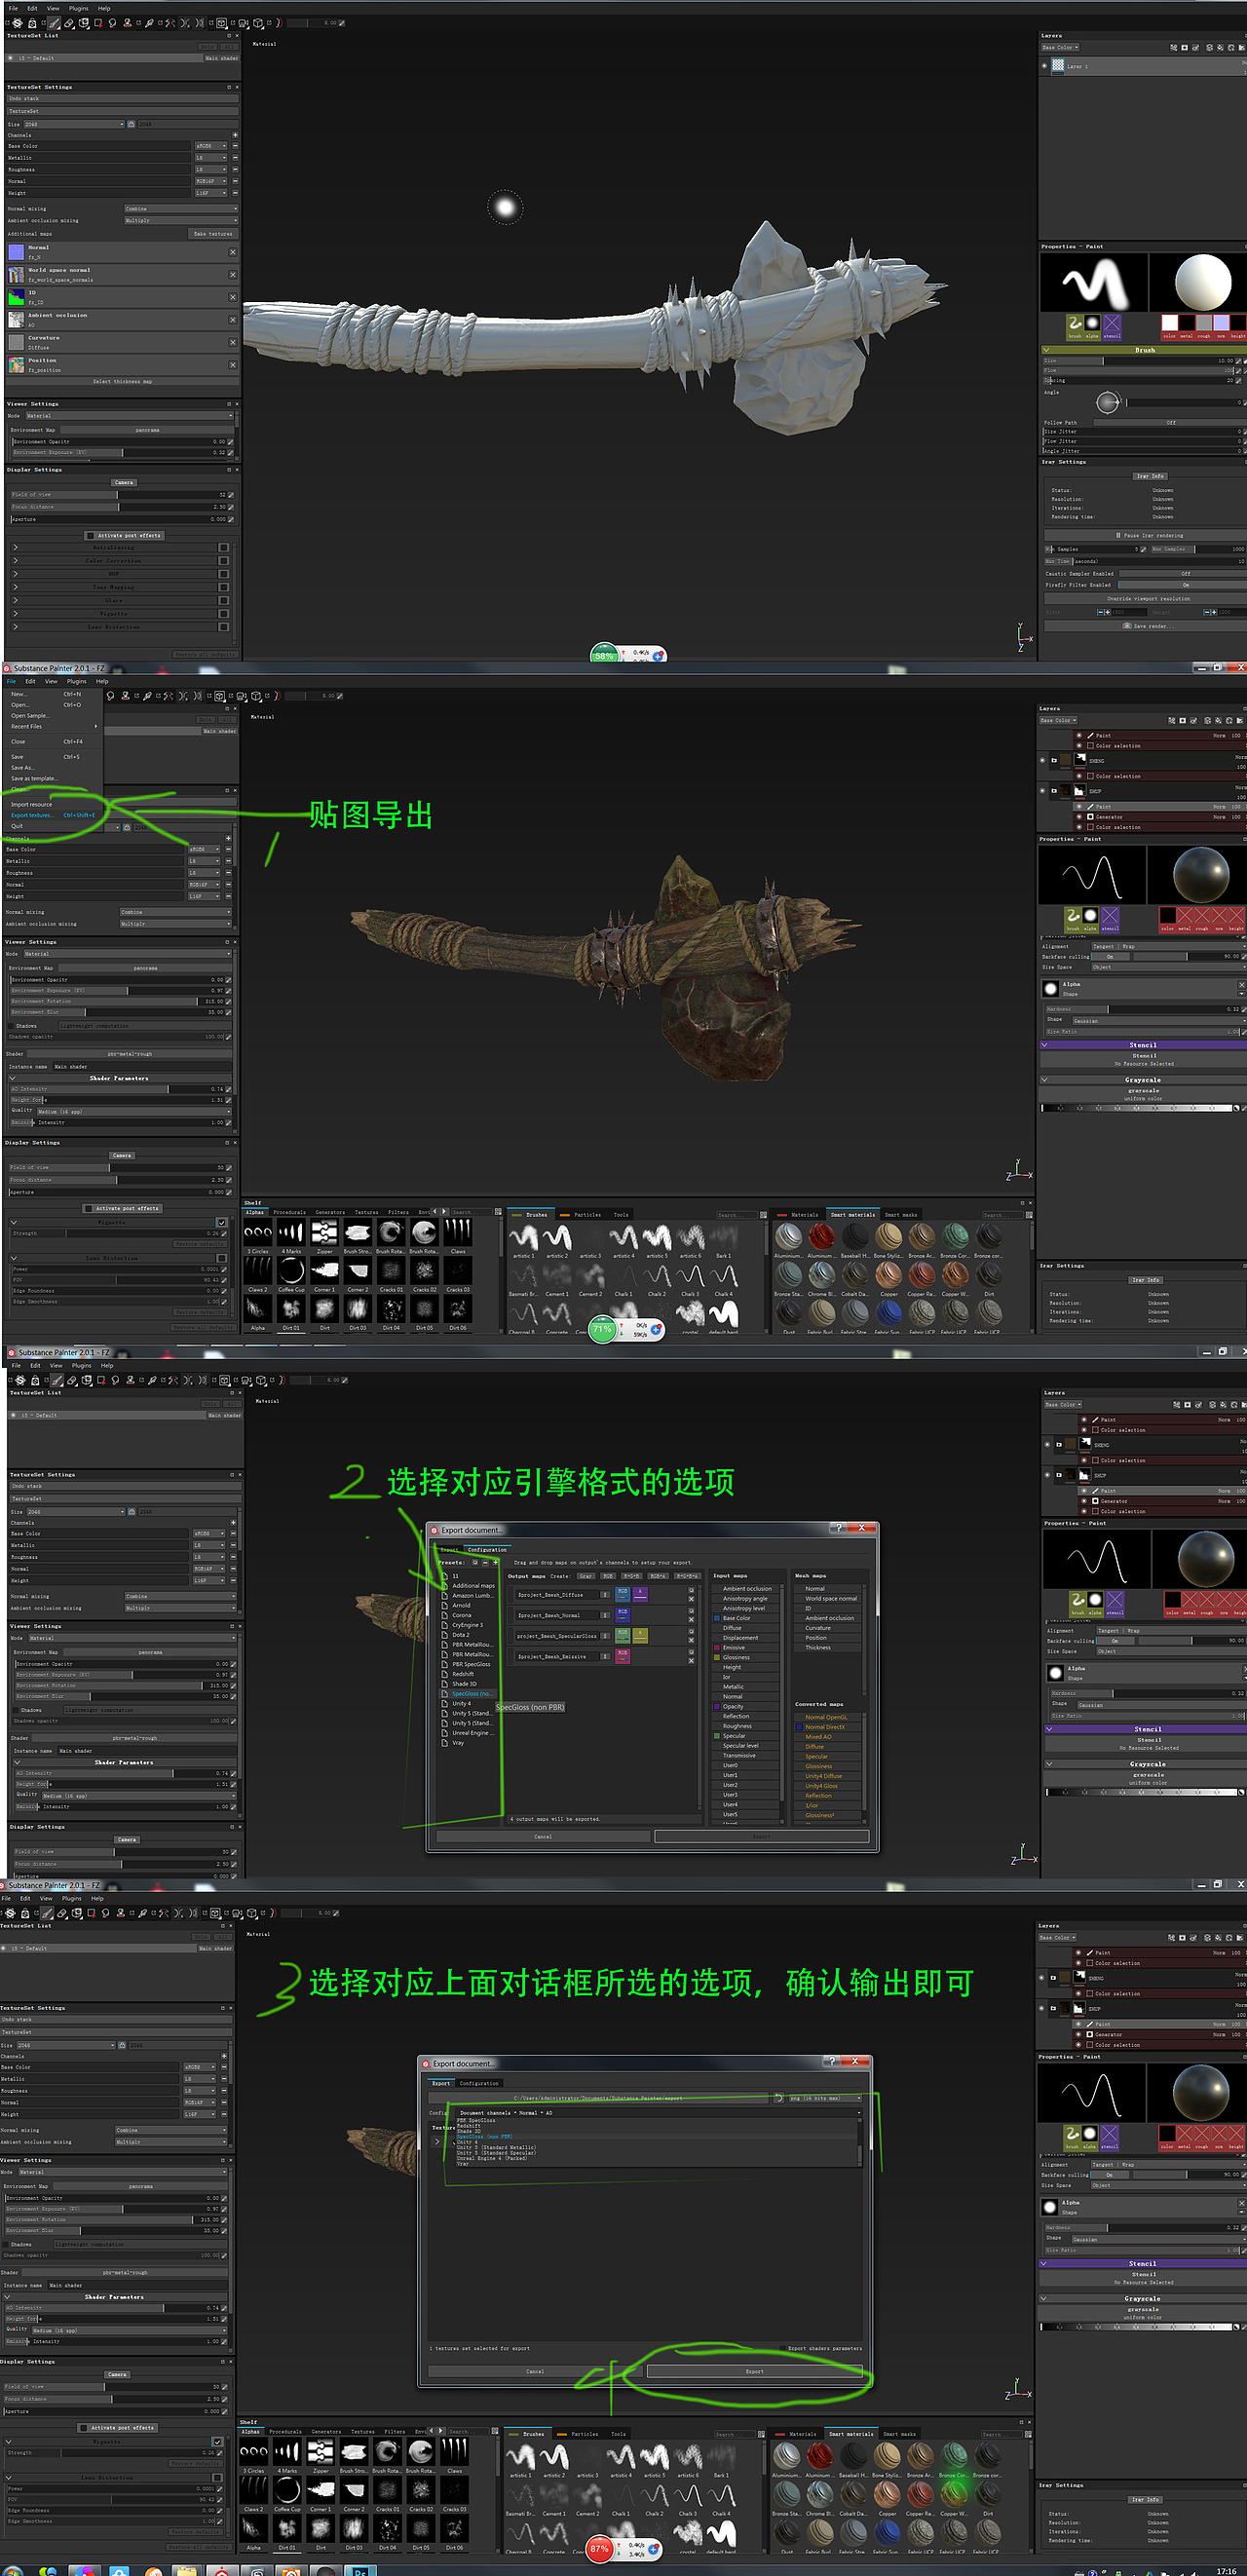Enable the Export shaders parameters checkbox
This screenshot has height=2576, width=1247.
[x=781, y=2349]
